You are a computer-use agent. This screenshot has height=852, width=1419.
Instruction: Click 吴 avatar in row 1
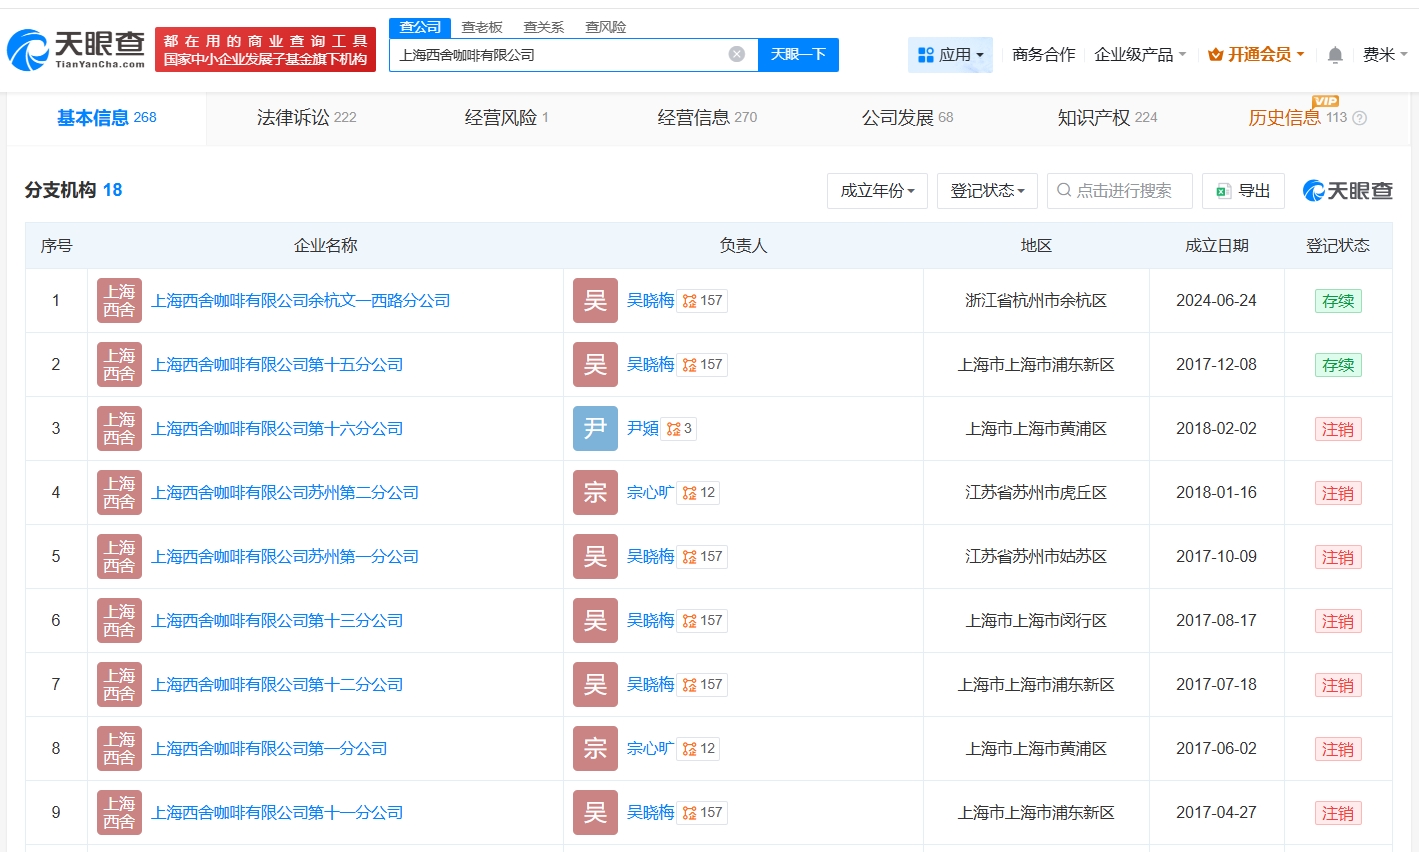click(595, 301)
